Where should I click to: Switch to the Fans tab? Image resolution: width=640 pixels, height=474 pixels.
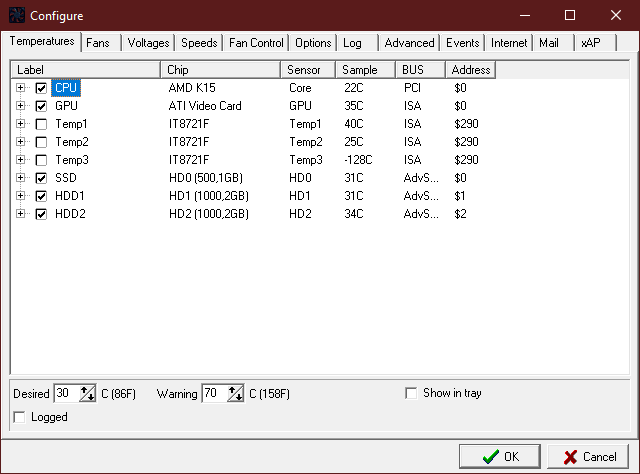(101, 43)
